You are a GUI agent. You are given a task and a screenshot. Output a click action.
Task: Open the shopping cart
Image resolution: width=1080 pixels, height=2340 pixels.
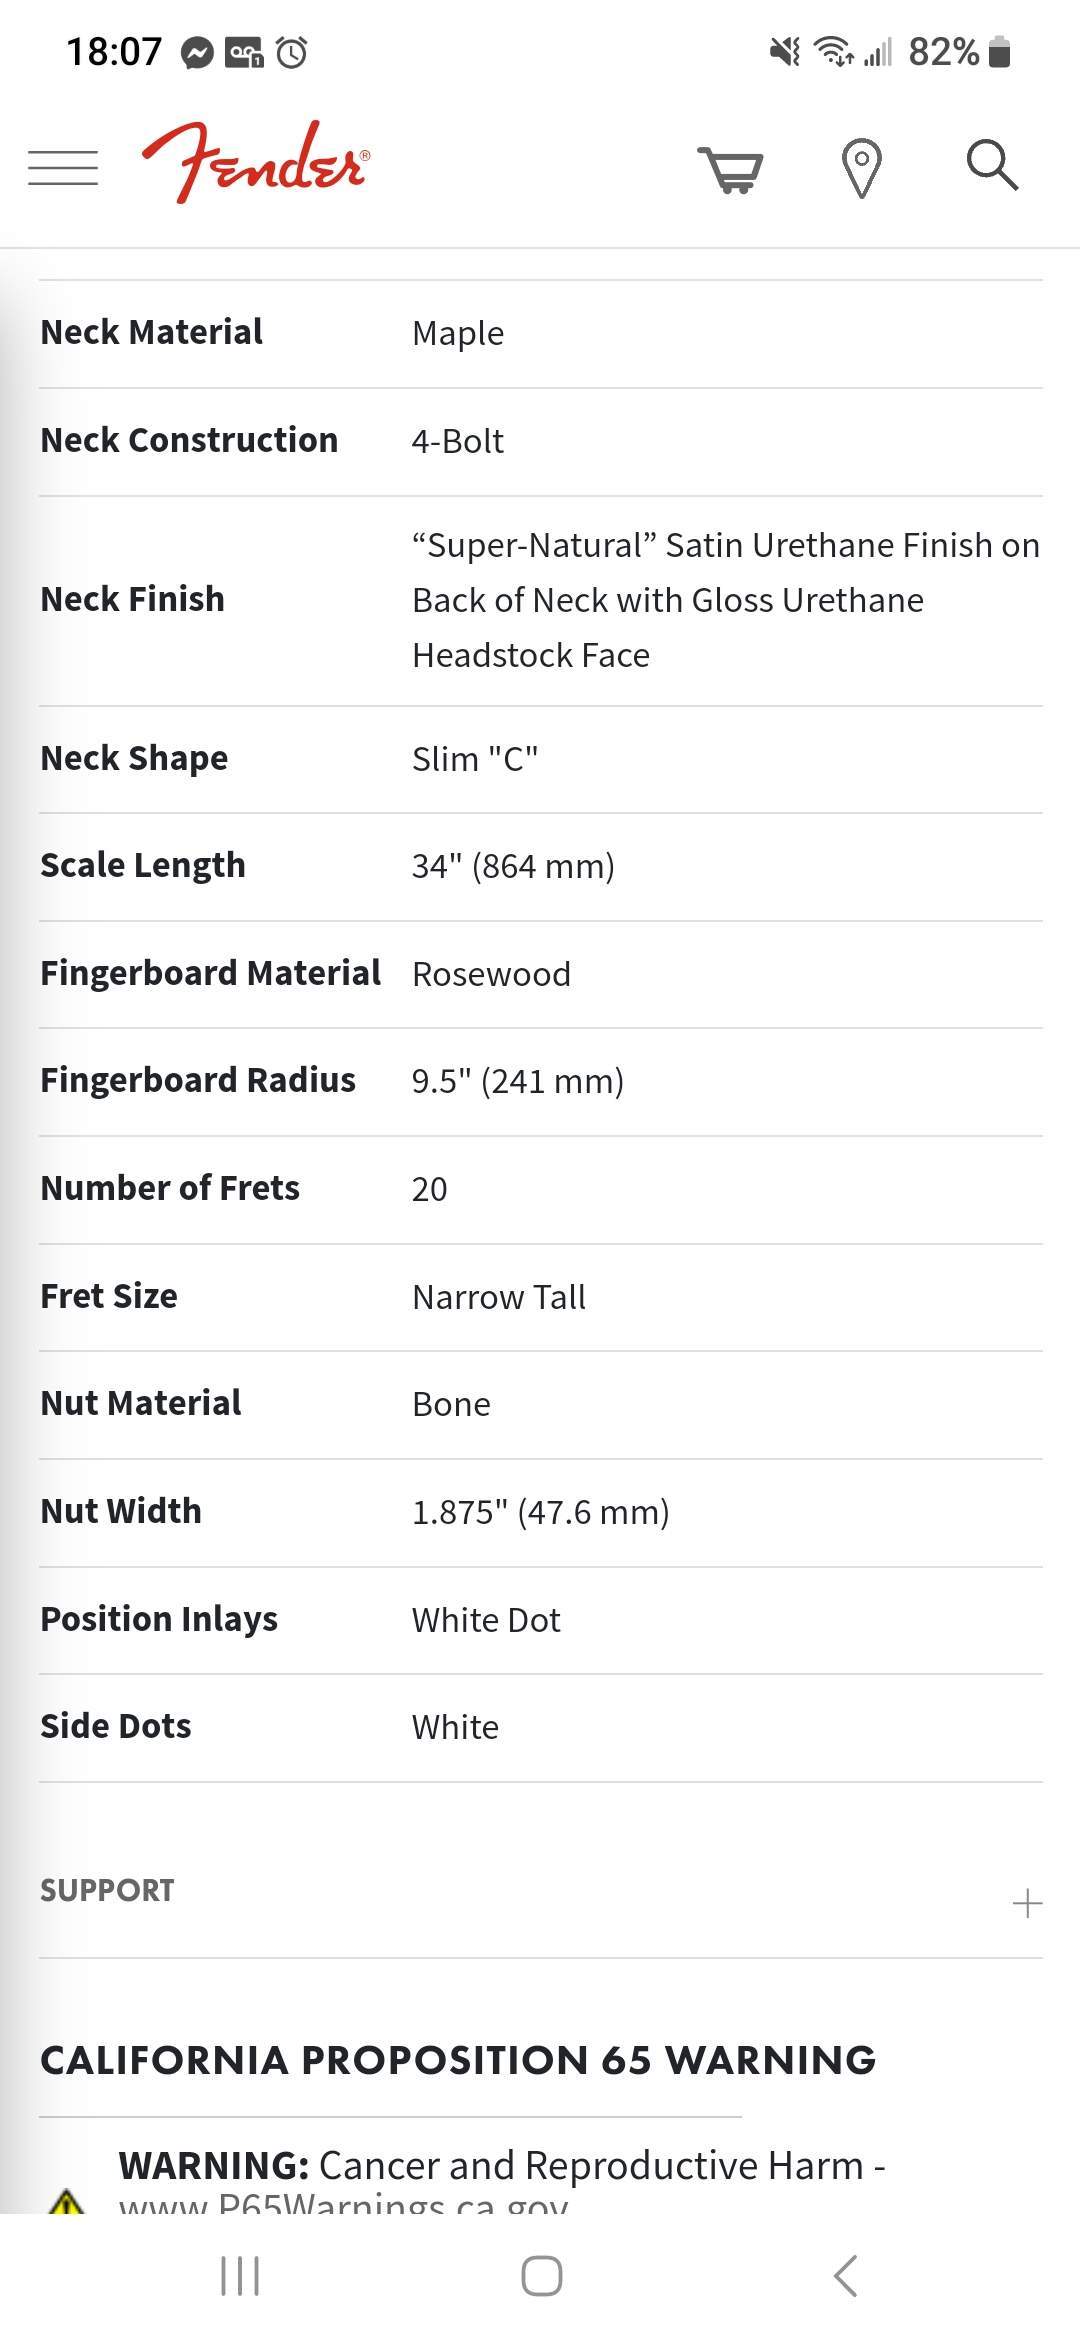(x=731, y=168)
